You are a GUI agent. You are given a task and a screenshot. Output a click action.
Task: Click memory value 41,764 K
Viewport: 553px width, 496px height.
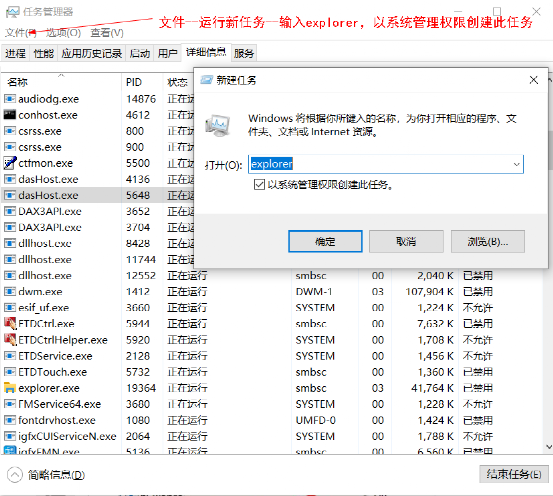pos(432,388)
